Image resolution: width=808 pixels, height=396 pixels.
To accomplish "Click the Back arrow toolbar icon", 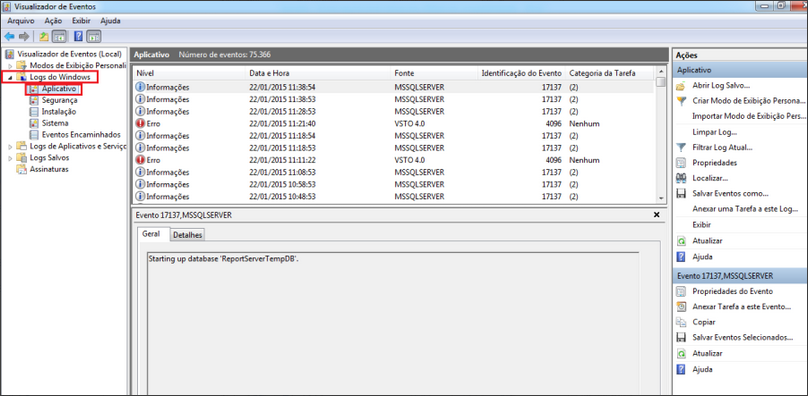I will point(9,37).
